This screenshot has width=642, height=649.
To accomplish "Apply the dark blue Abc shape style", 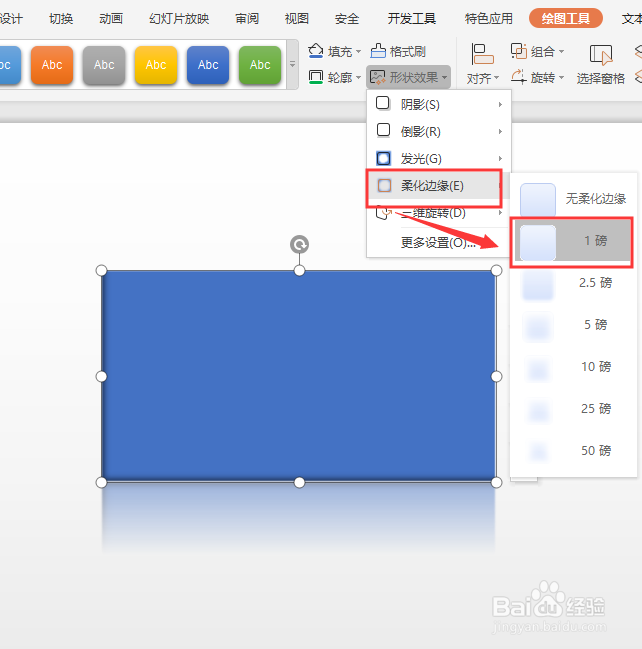I will click(x=208, y=65).
